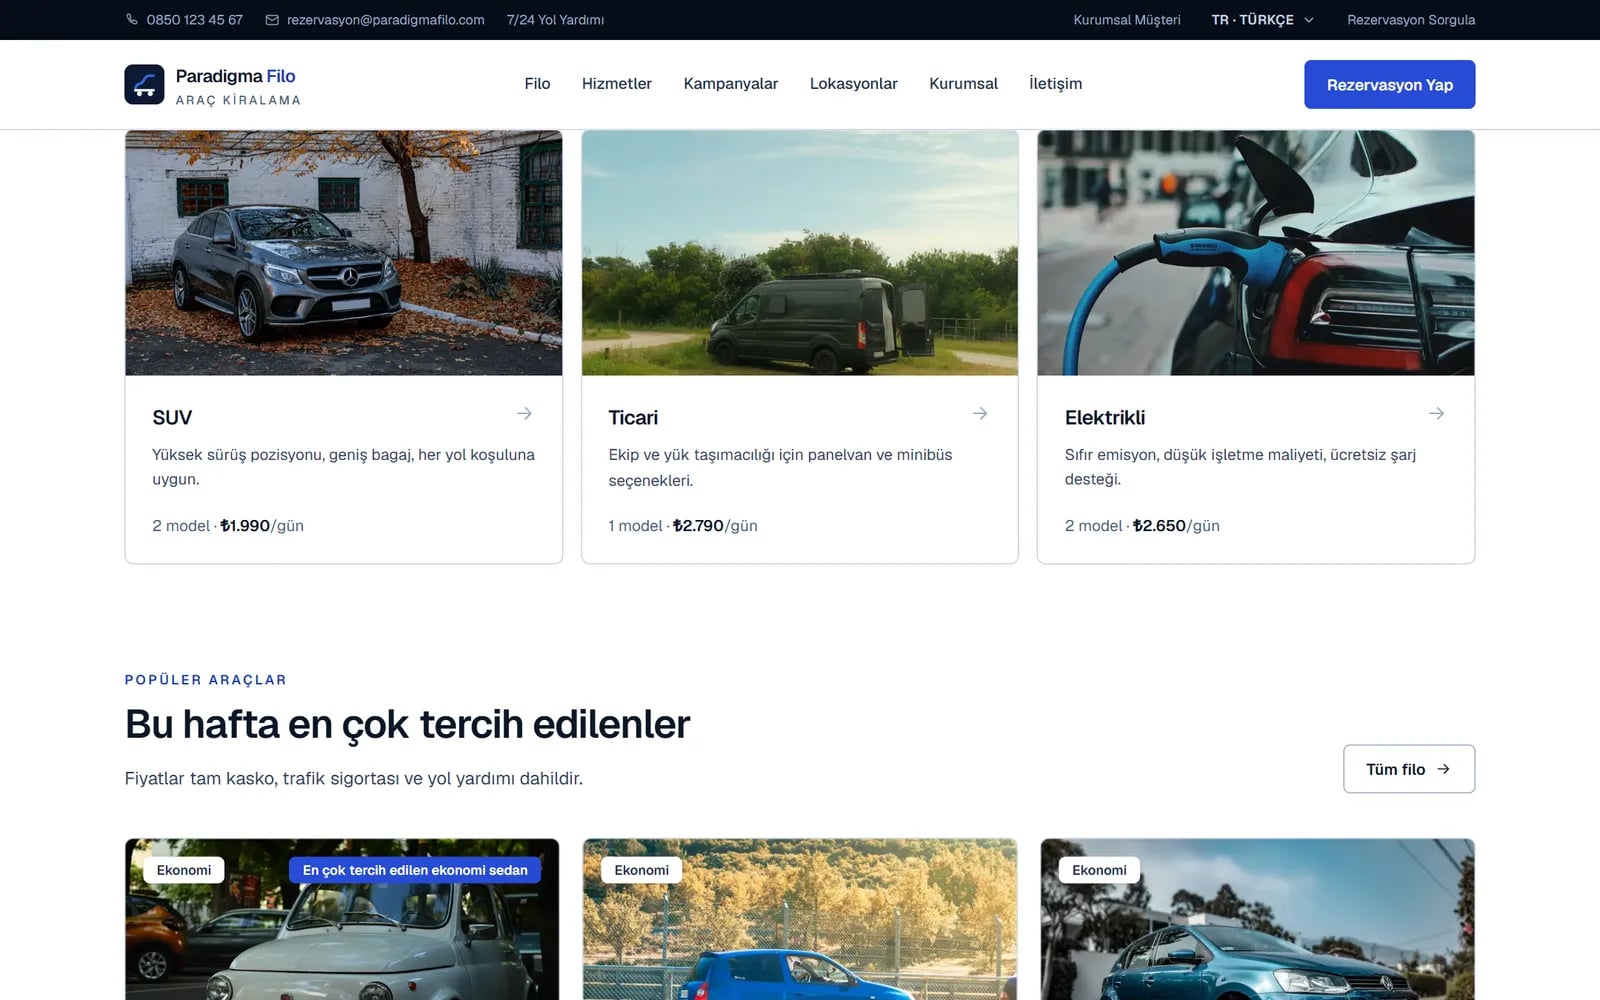
Task: Click the POPÜLER ARAÇLAR label
Action: click(x=205, y=680)
